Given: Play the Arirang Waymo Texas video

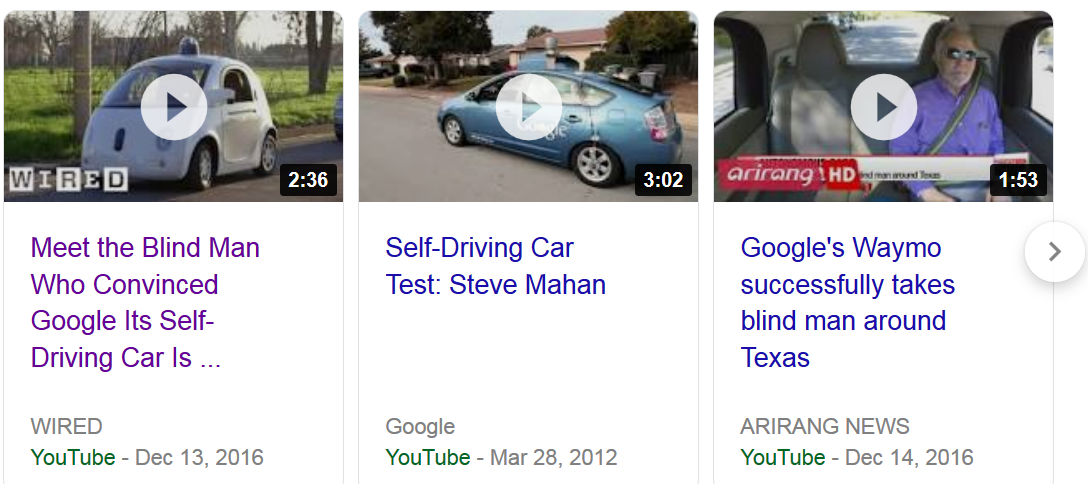Looking at the screenshot, I should click(883, 107).
